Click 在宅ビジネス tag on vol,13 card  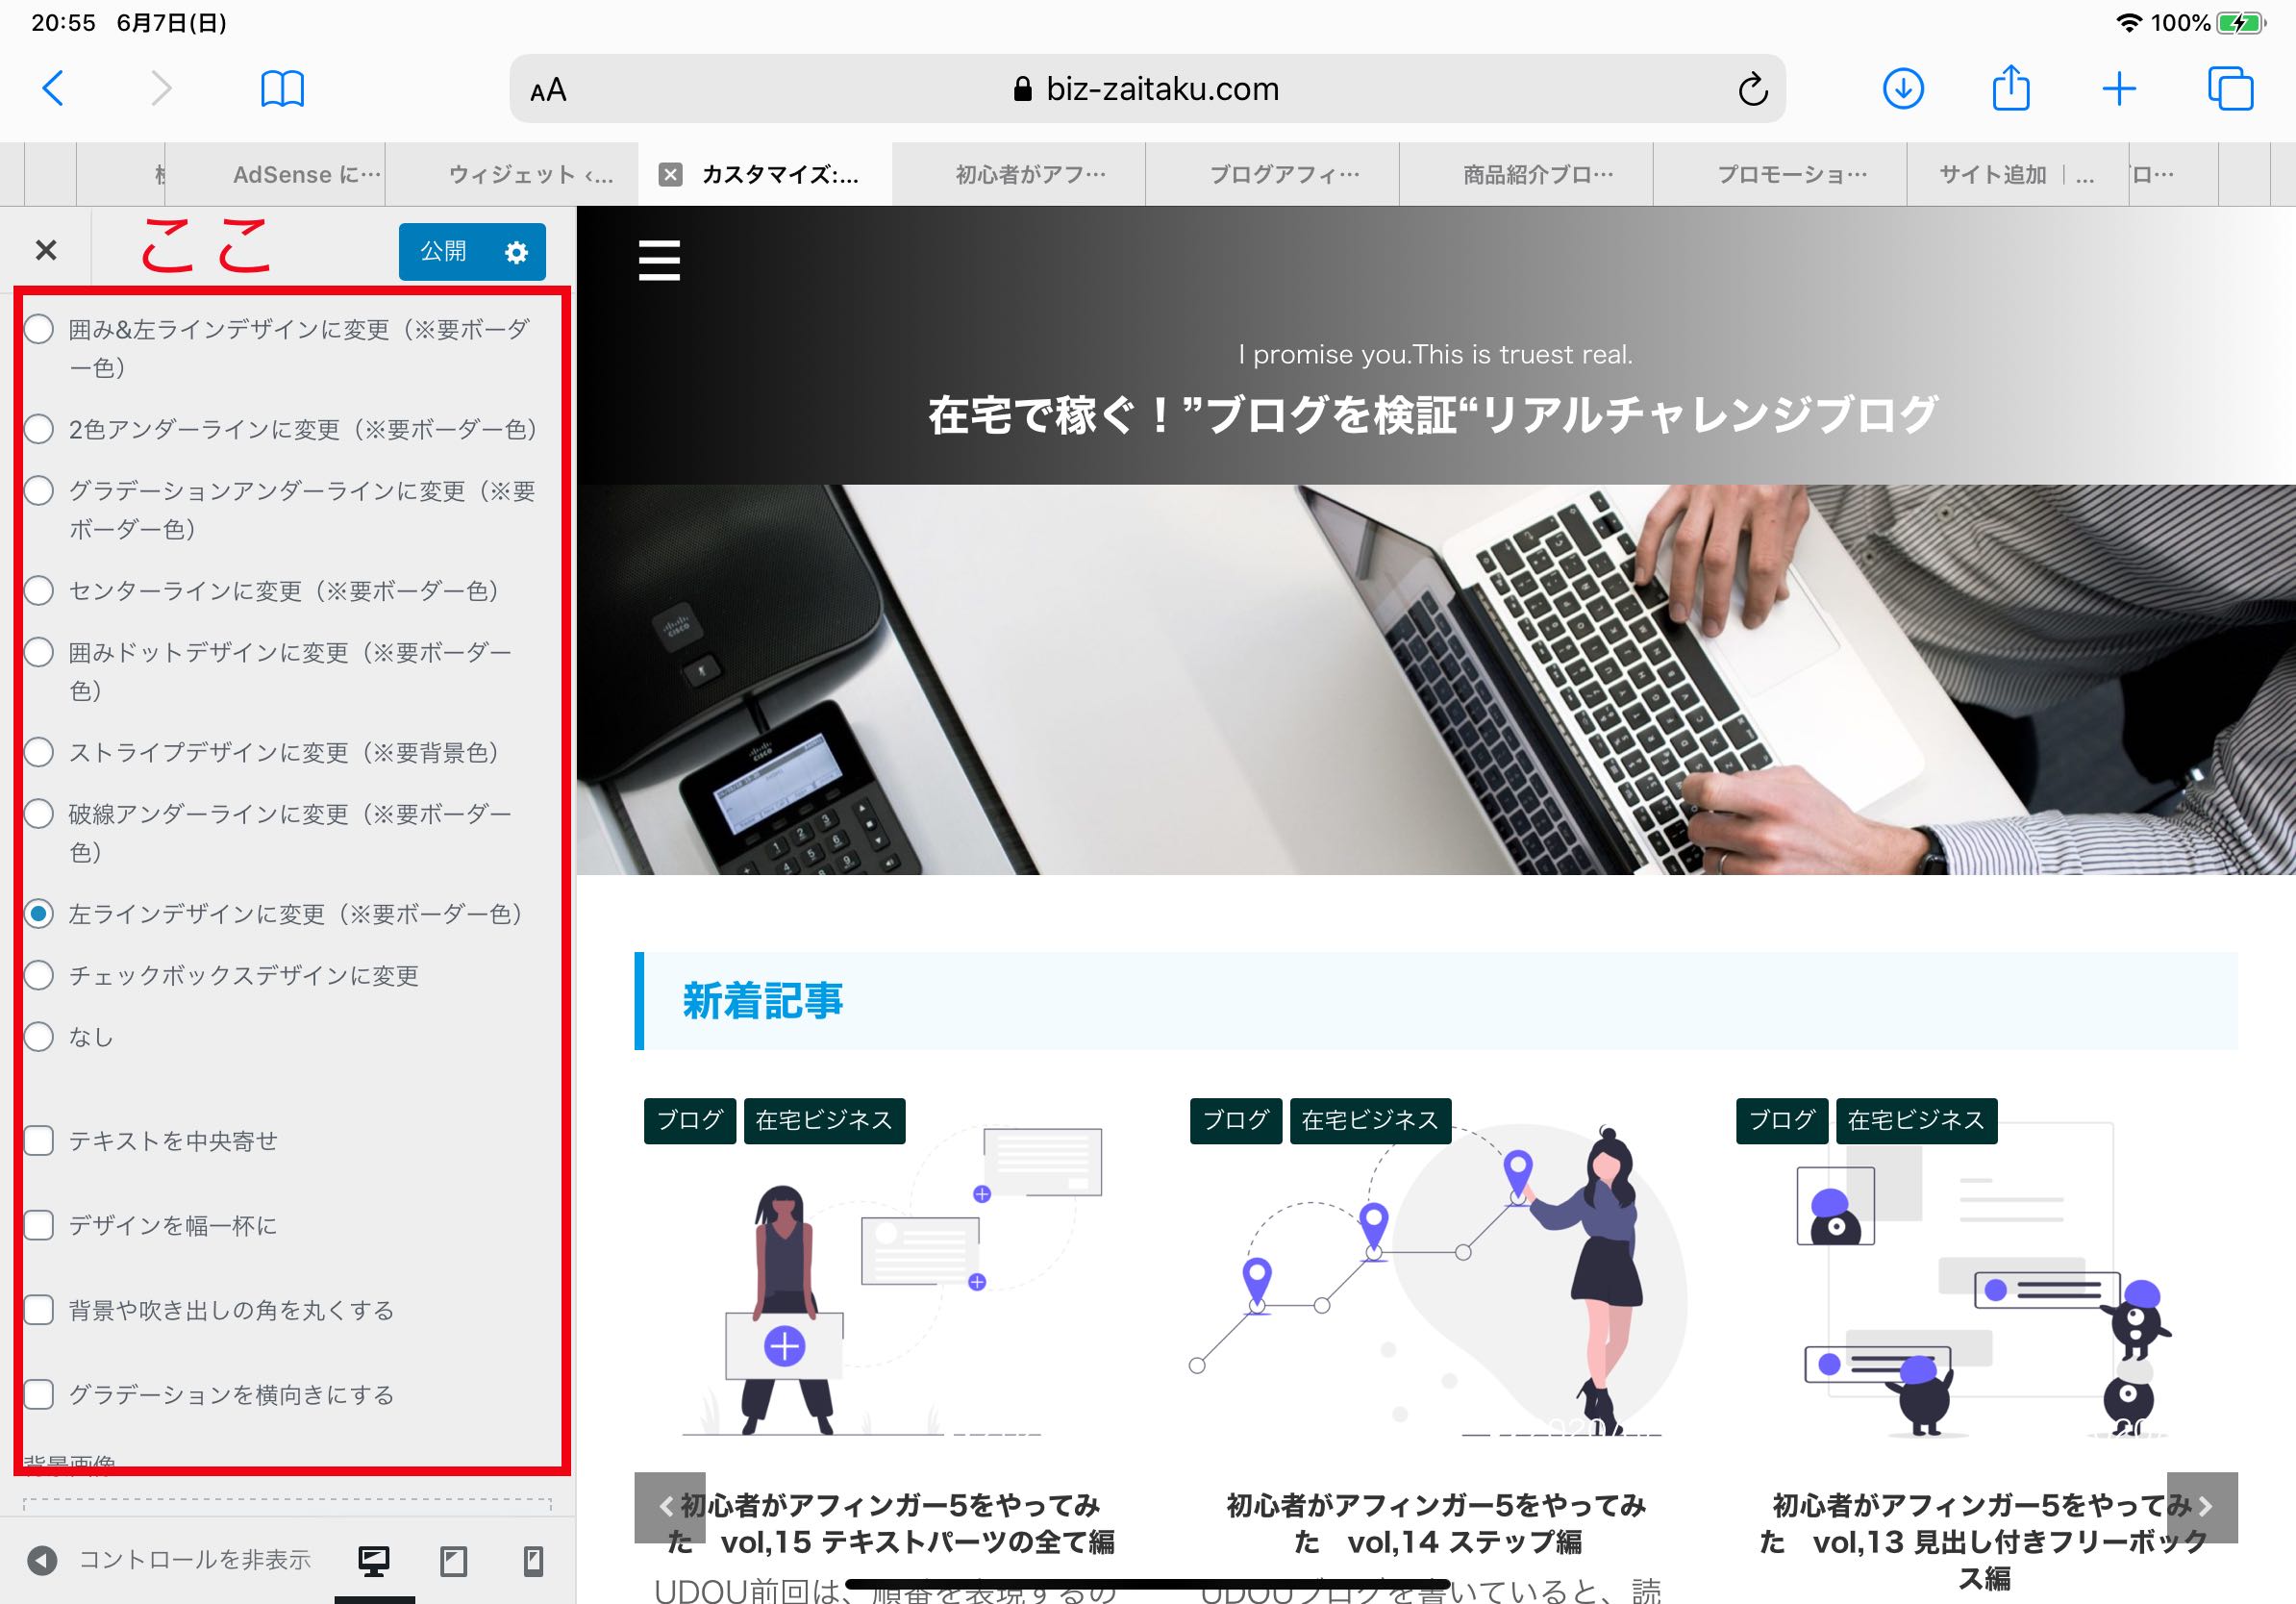pyautogui.click(x=1916, y=1120)
